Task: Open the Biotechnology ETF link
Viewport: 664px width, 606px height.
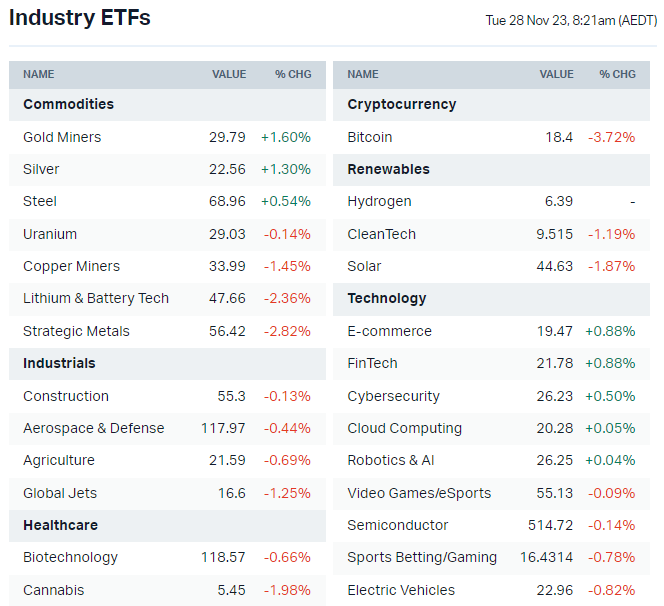Action: 70,557
